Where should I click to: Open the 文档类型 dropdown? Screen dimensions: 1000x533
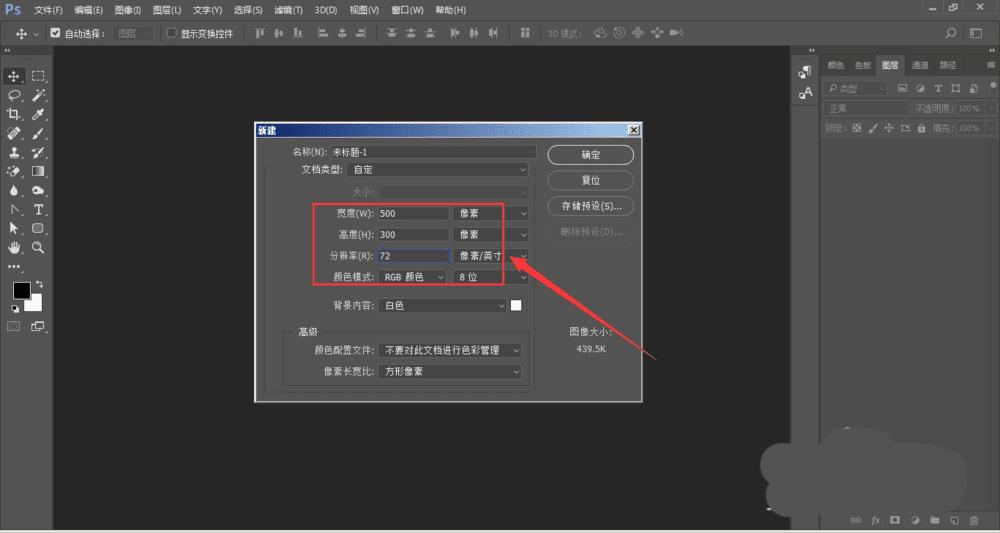(x=438, y=170)
